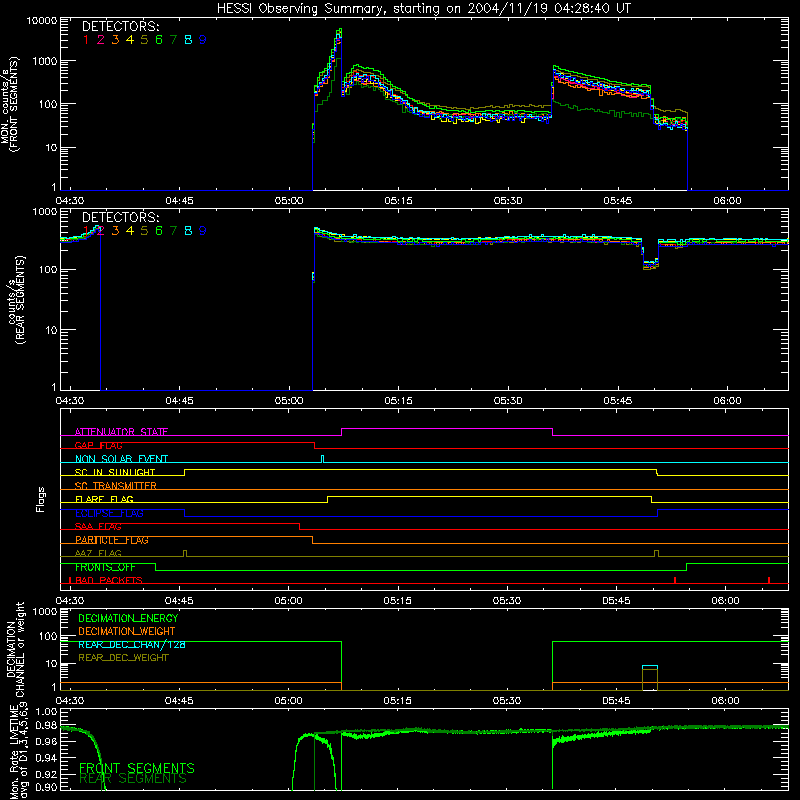Click '10000' tick on front segments y-axis
The image size is (800, 800).
pyautogui.click(x=42, y=21)
